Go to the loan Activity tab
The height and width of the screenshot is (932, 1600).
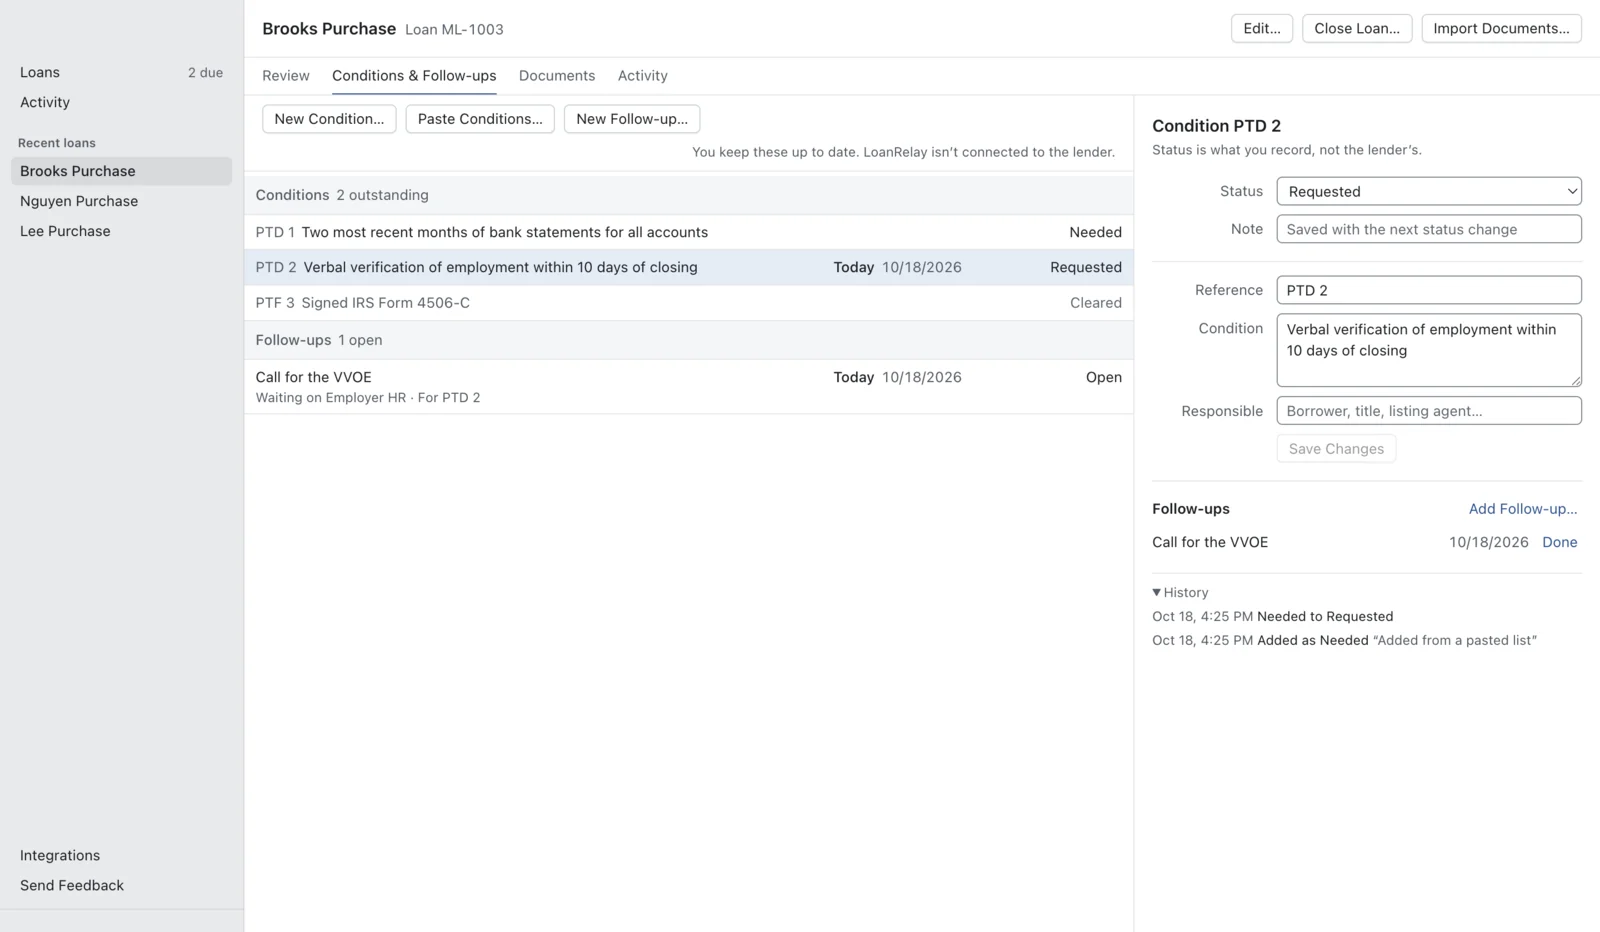point(642,76)
